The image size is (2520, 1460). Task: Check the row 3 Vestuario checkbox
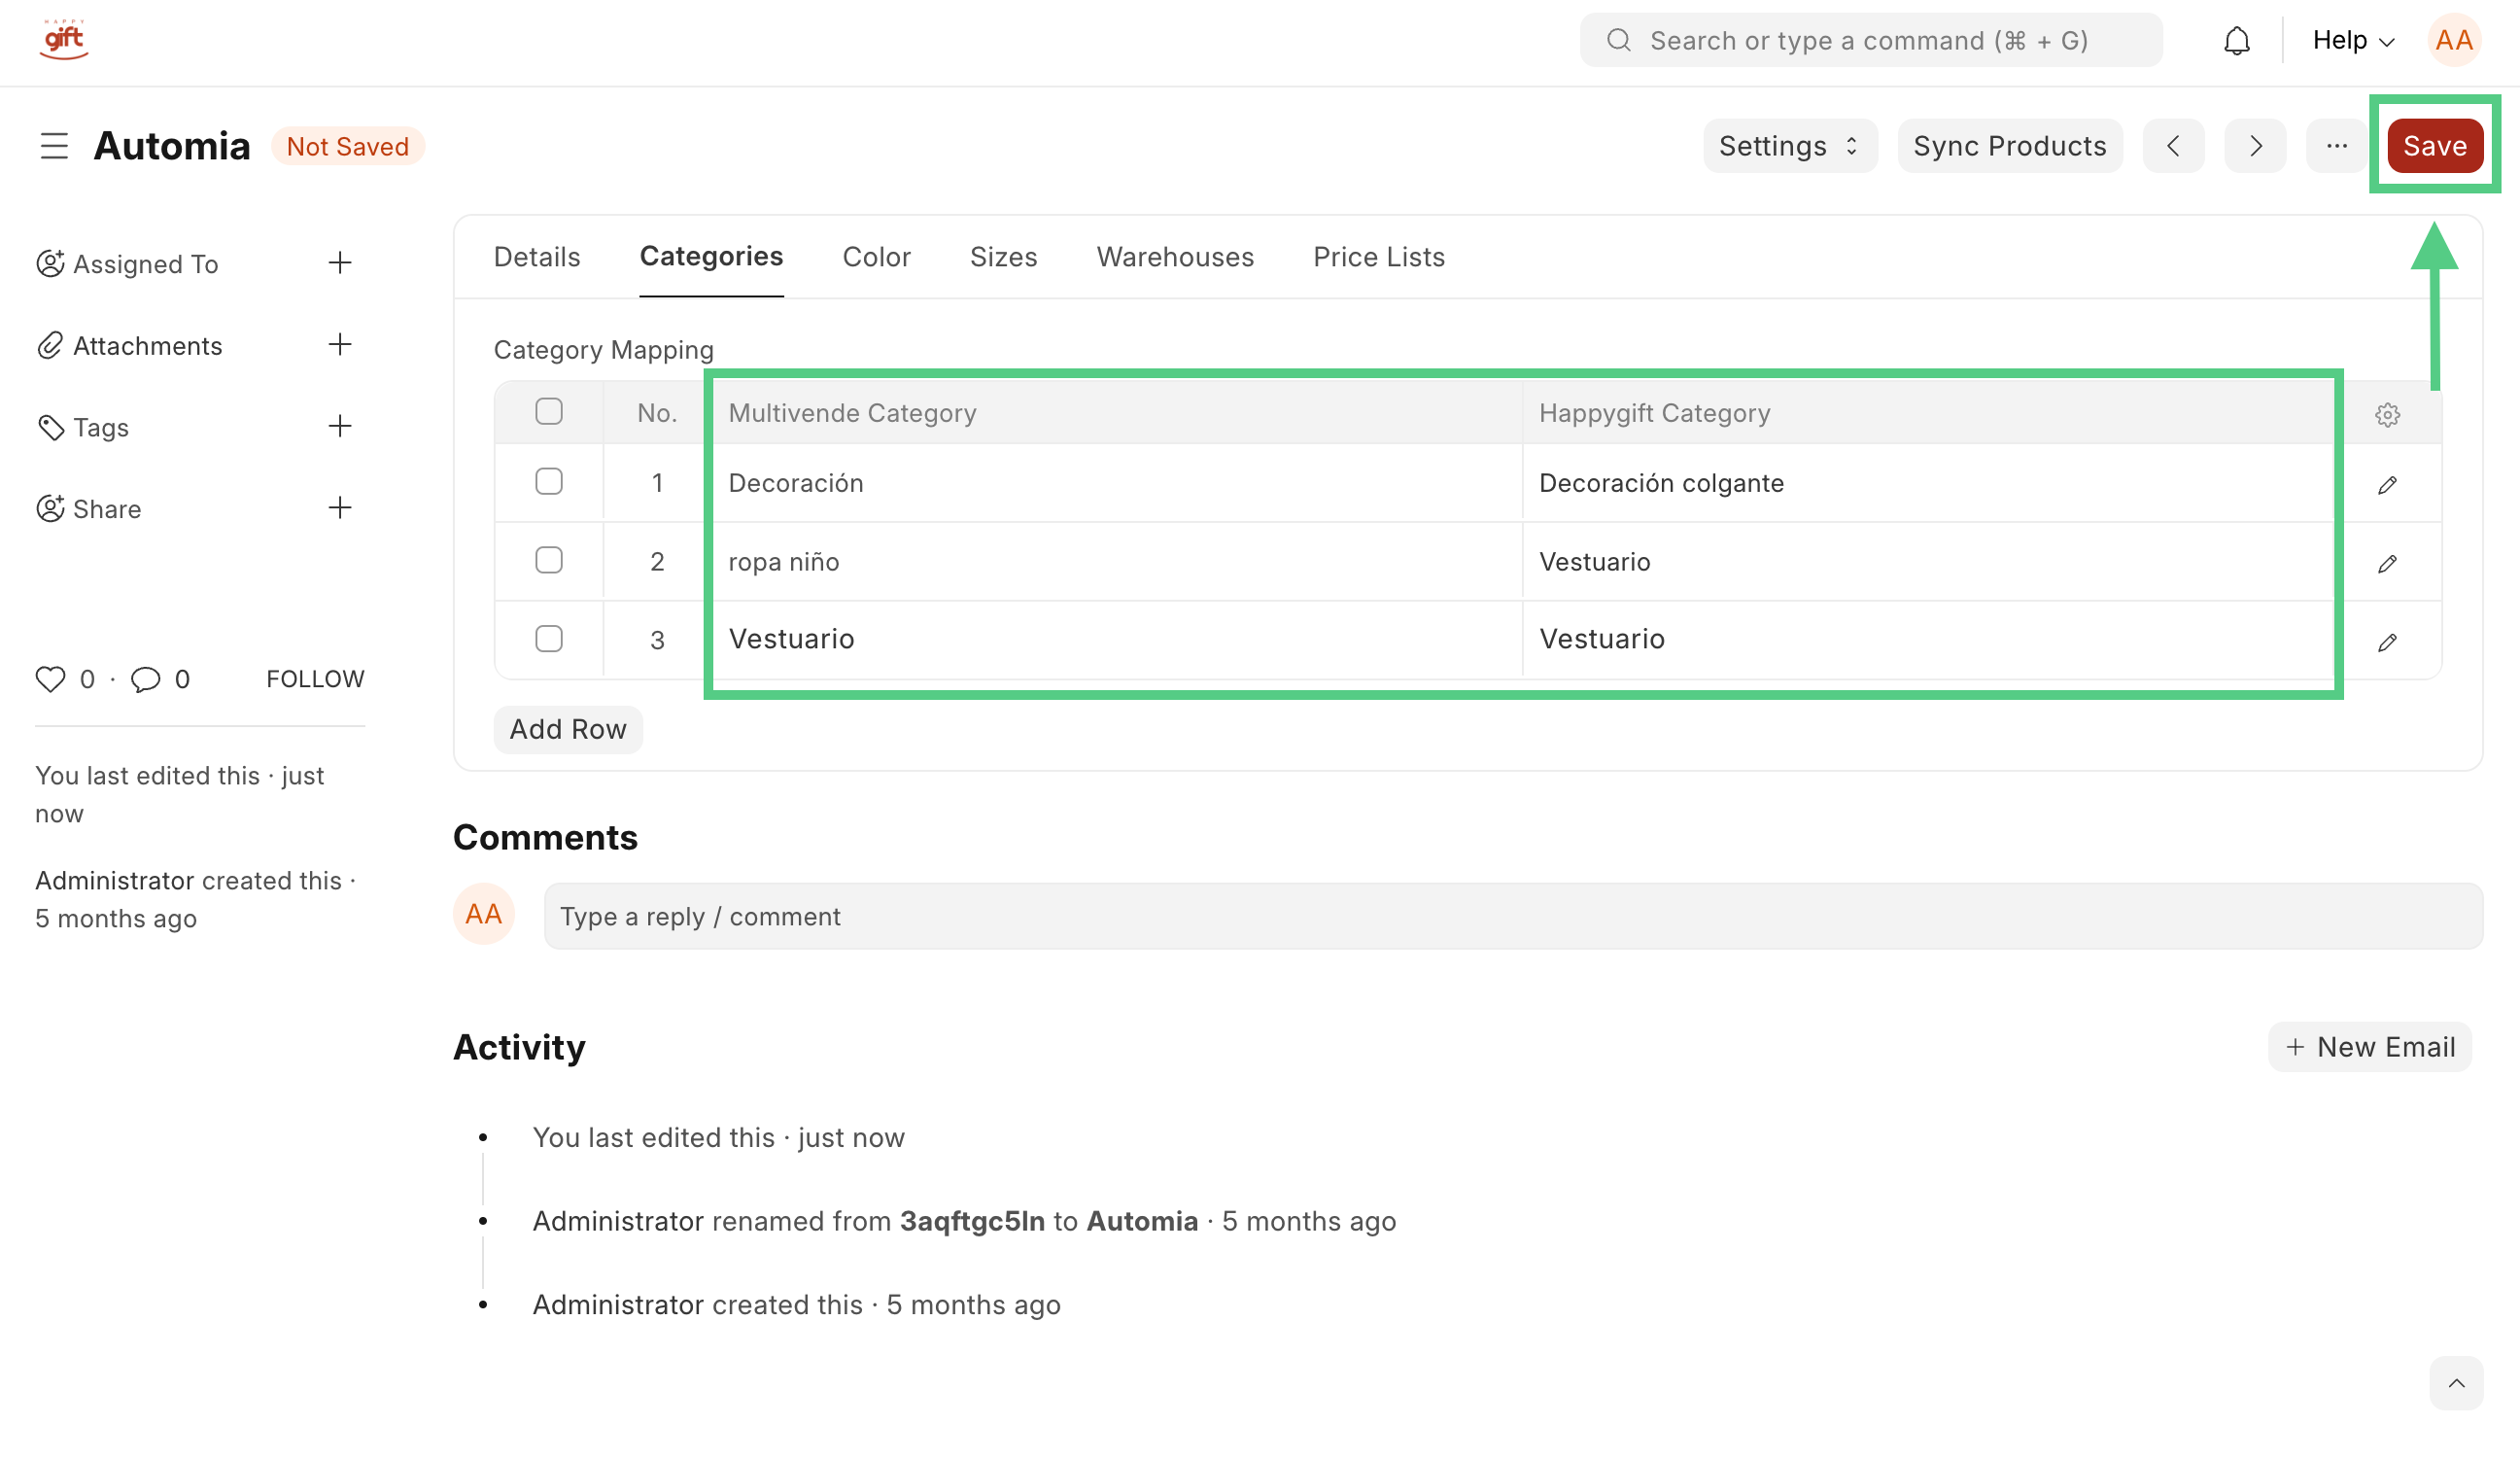click(x=549, y=639)
